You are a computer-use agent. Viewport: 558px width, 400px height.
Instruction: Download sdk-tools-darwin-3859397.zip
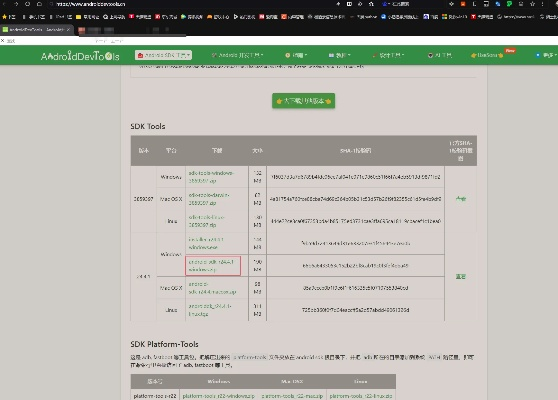pos(209,199)
